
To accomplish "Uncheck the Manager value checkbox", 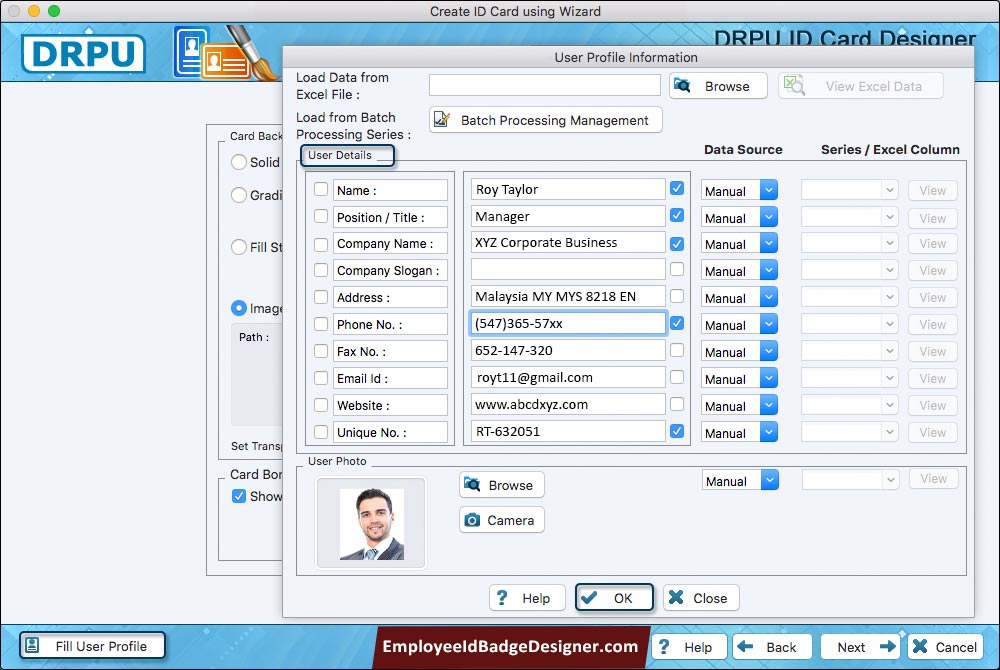I will pyautogui.click(x=677, y=215).
